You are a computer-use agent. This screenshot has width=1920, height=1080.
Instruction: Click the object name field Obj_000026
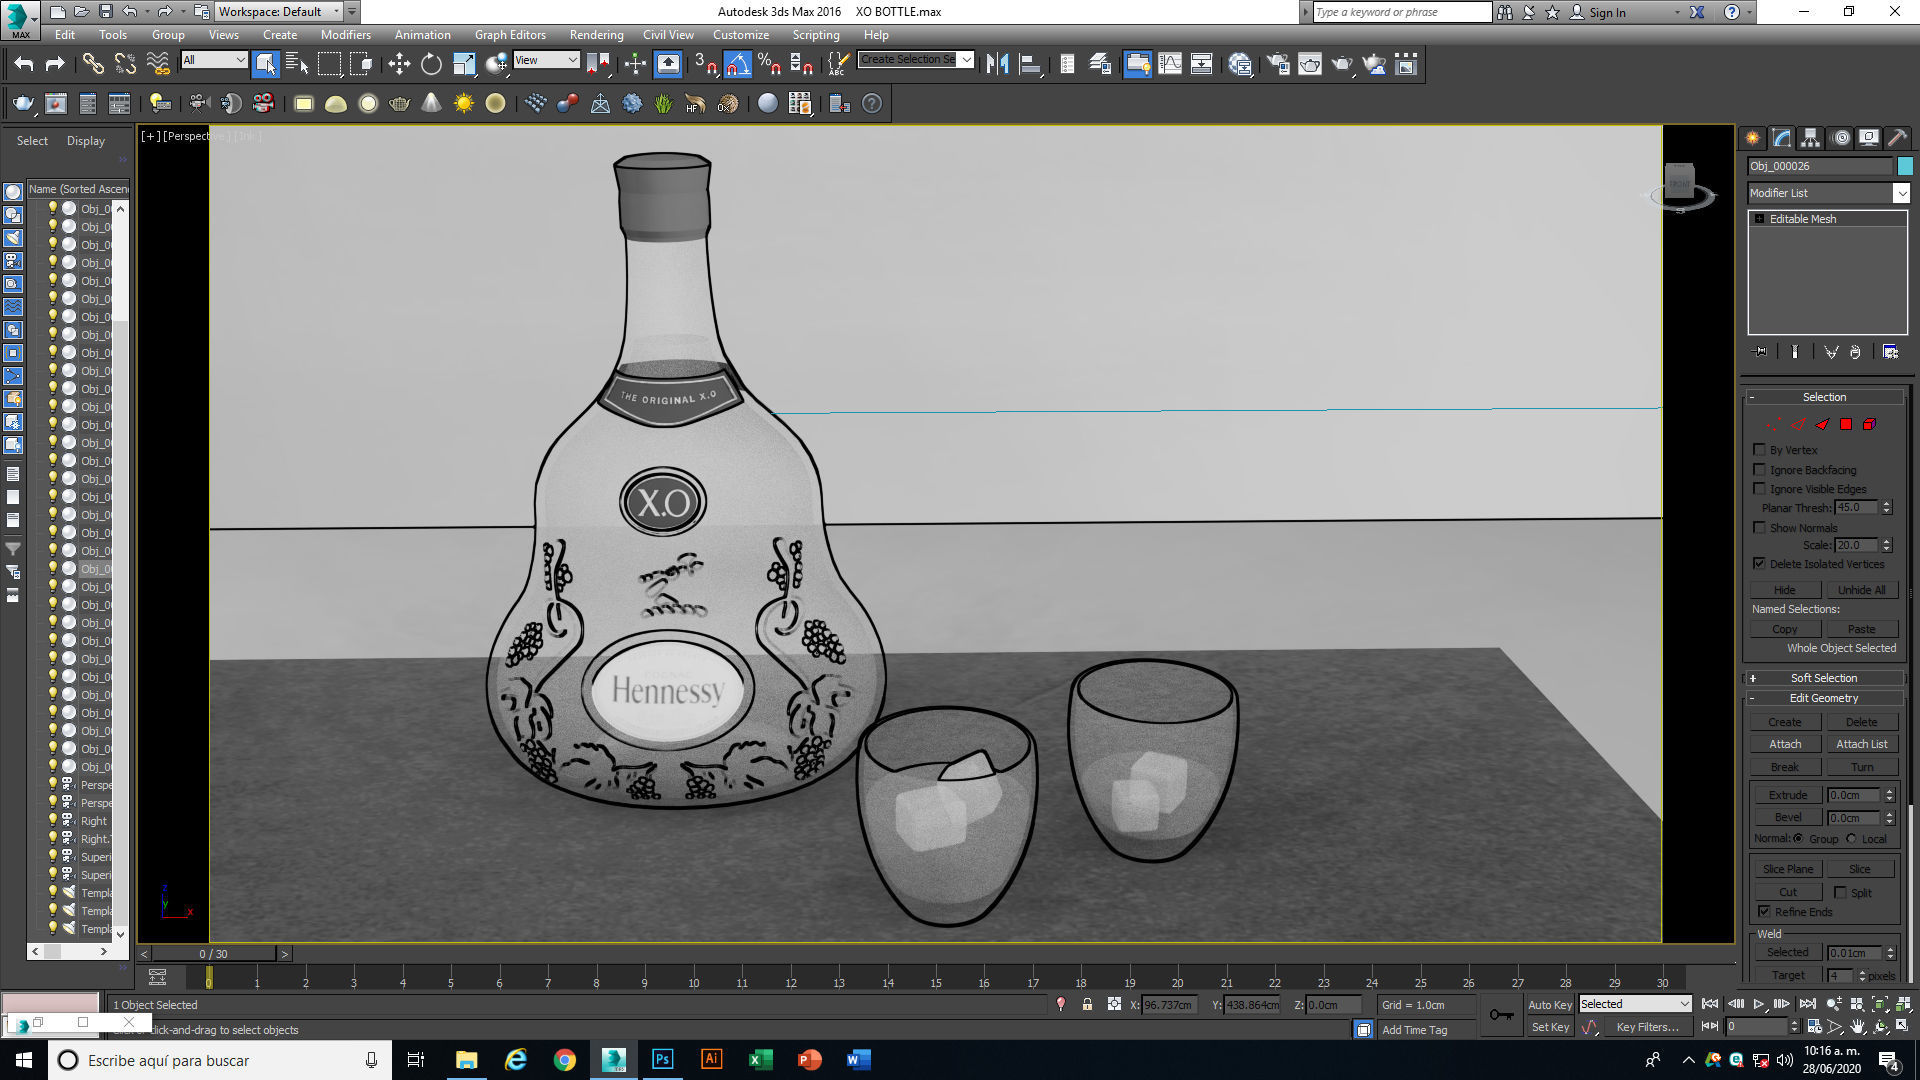pyautogui.click(x=1820, y=166)
